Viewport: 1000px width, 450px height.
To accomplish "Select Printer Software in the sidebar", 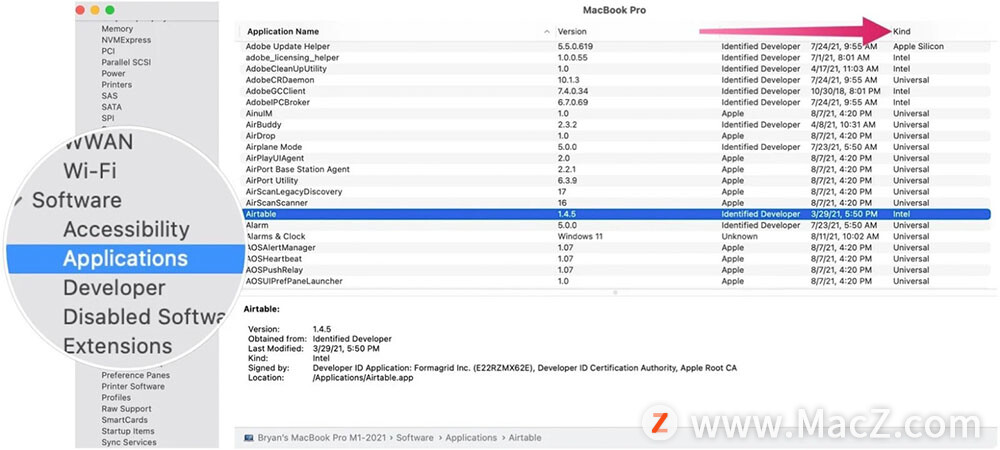I will (x=133, y=386).
